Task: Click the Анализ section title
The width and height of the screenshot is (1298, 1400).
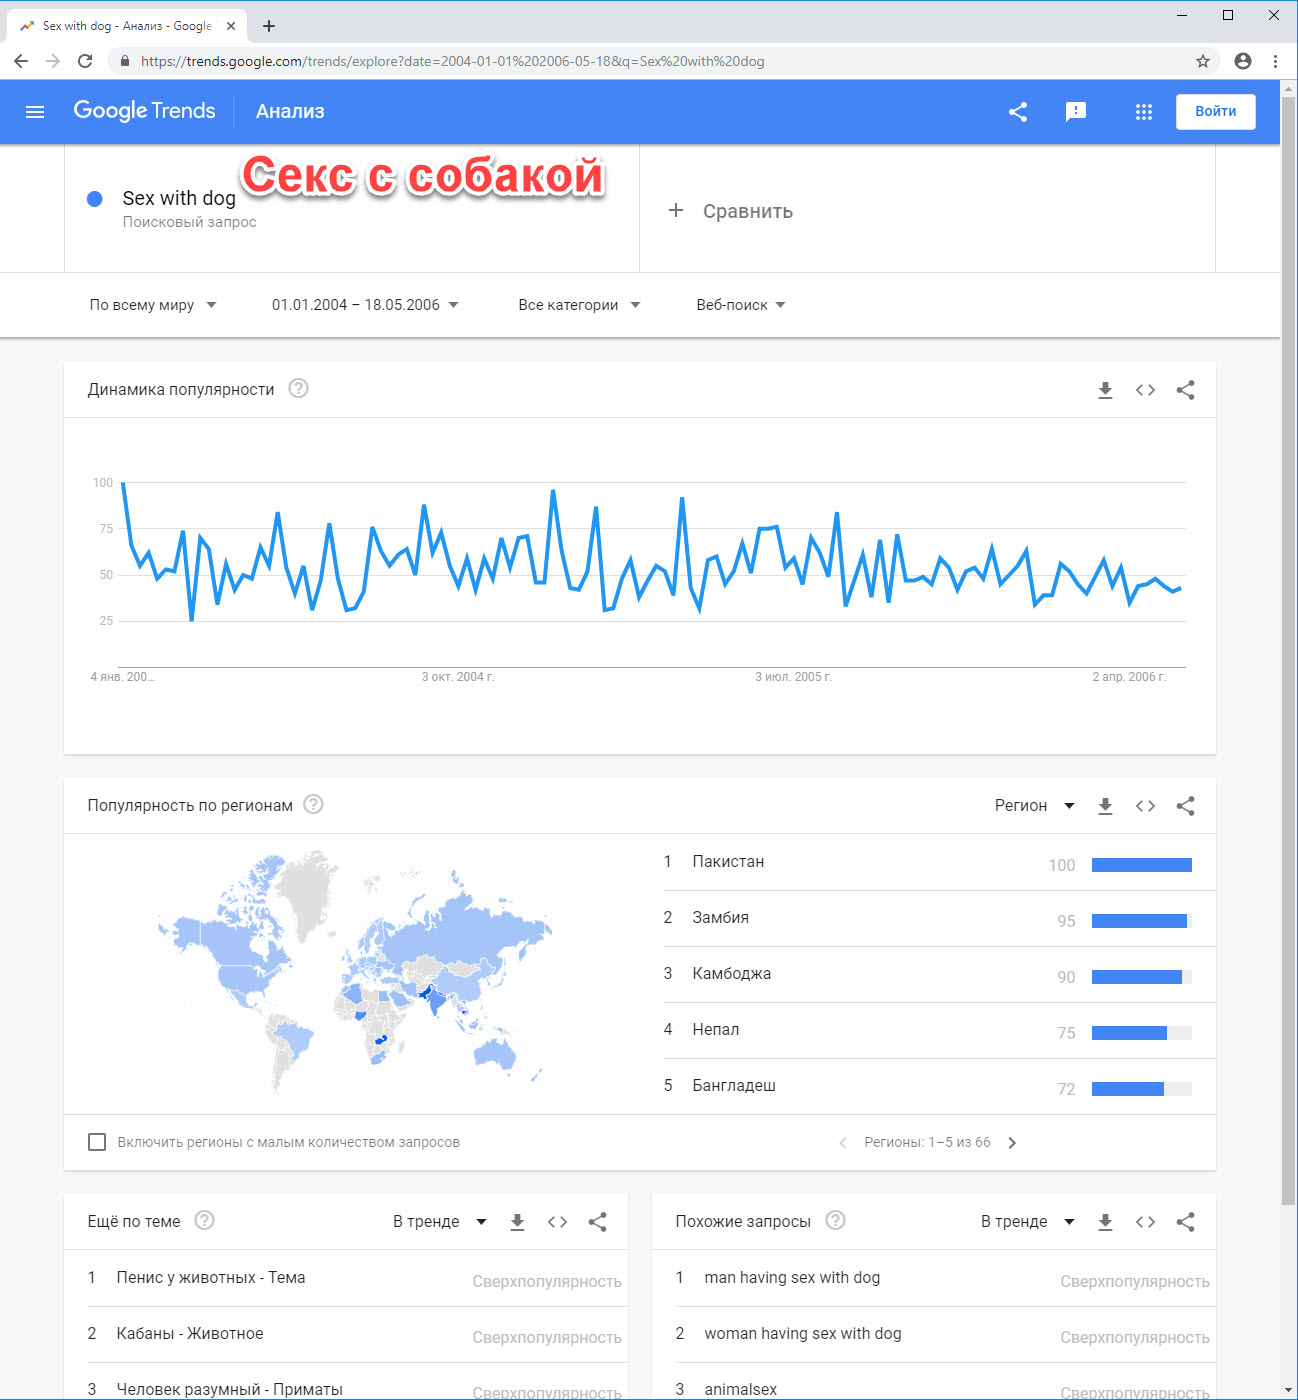Action: click(290, 112)
